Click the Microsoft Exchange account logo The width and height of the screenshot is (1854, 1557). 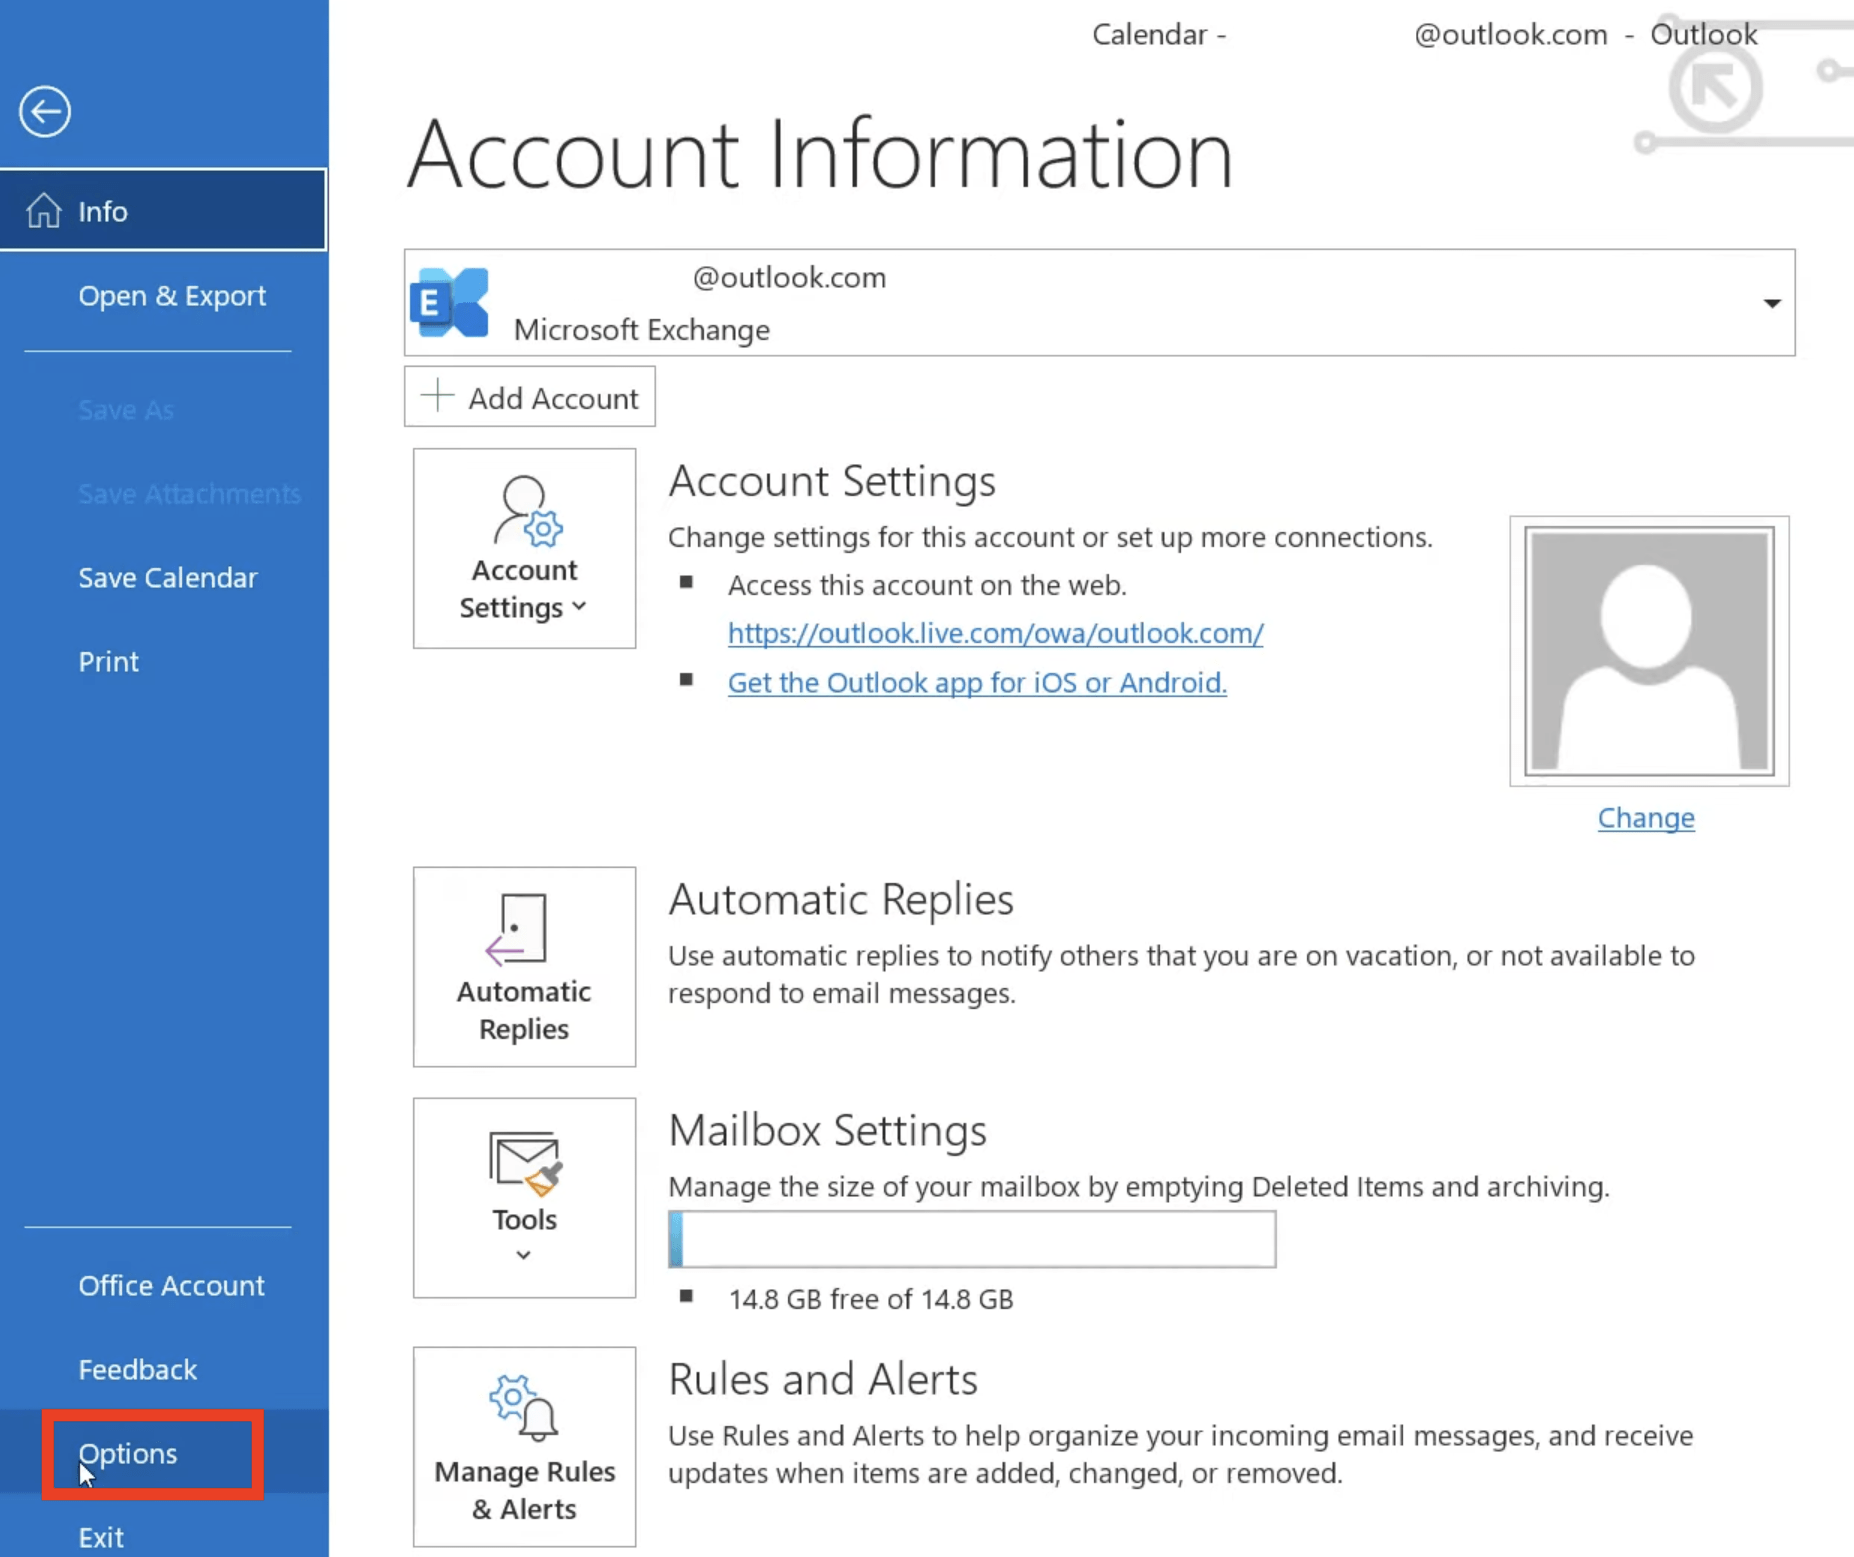point(450,302)
